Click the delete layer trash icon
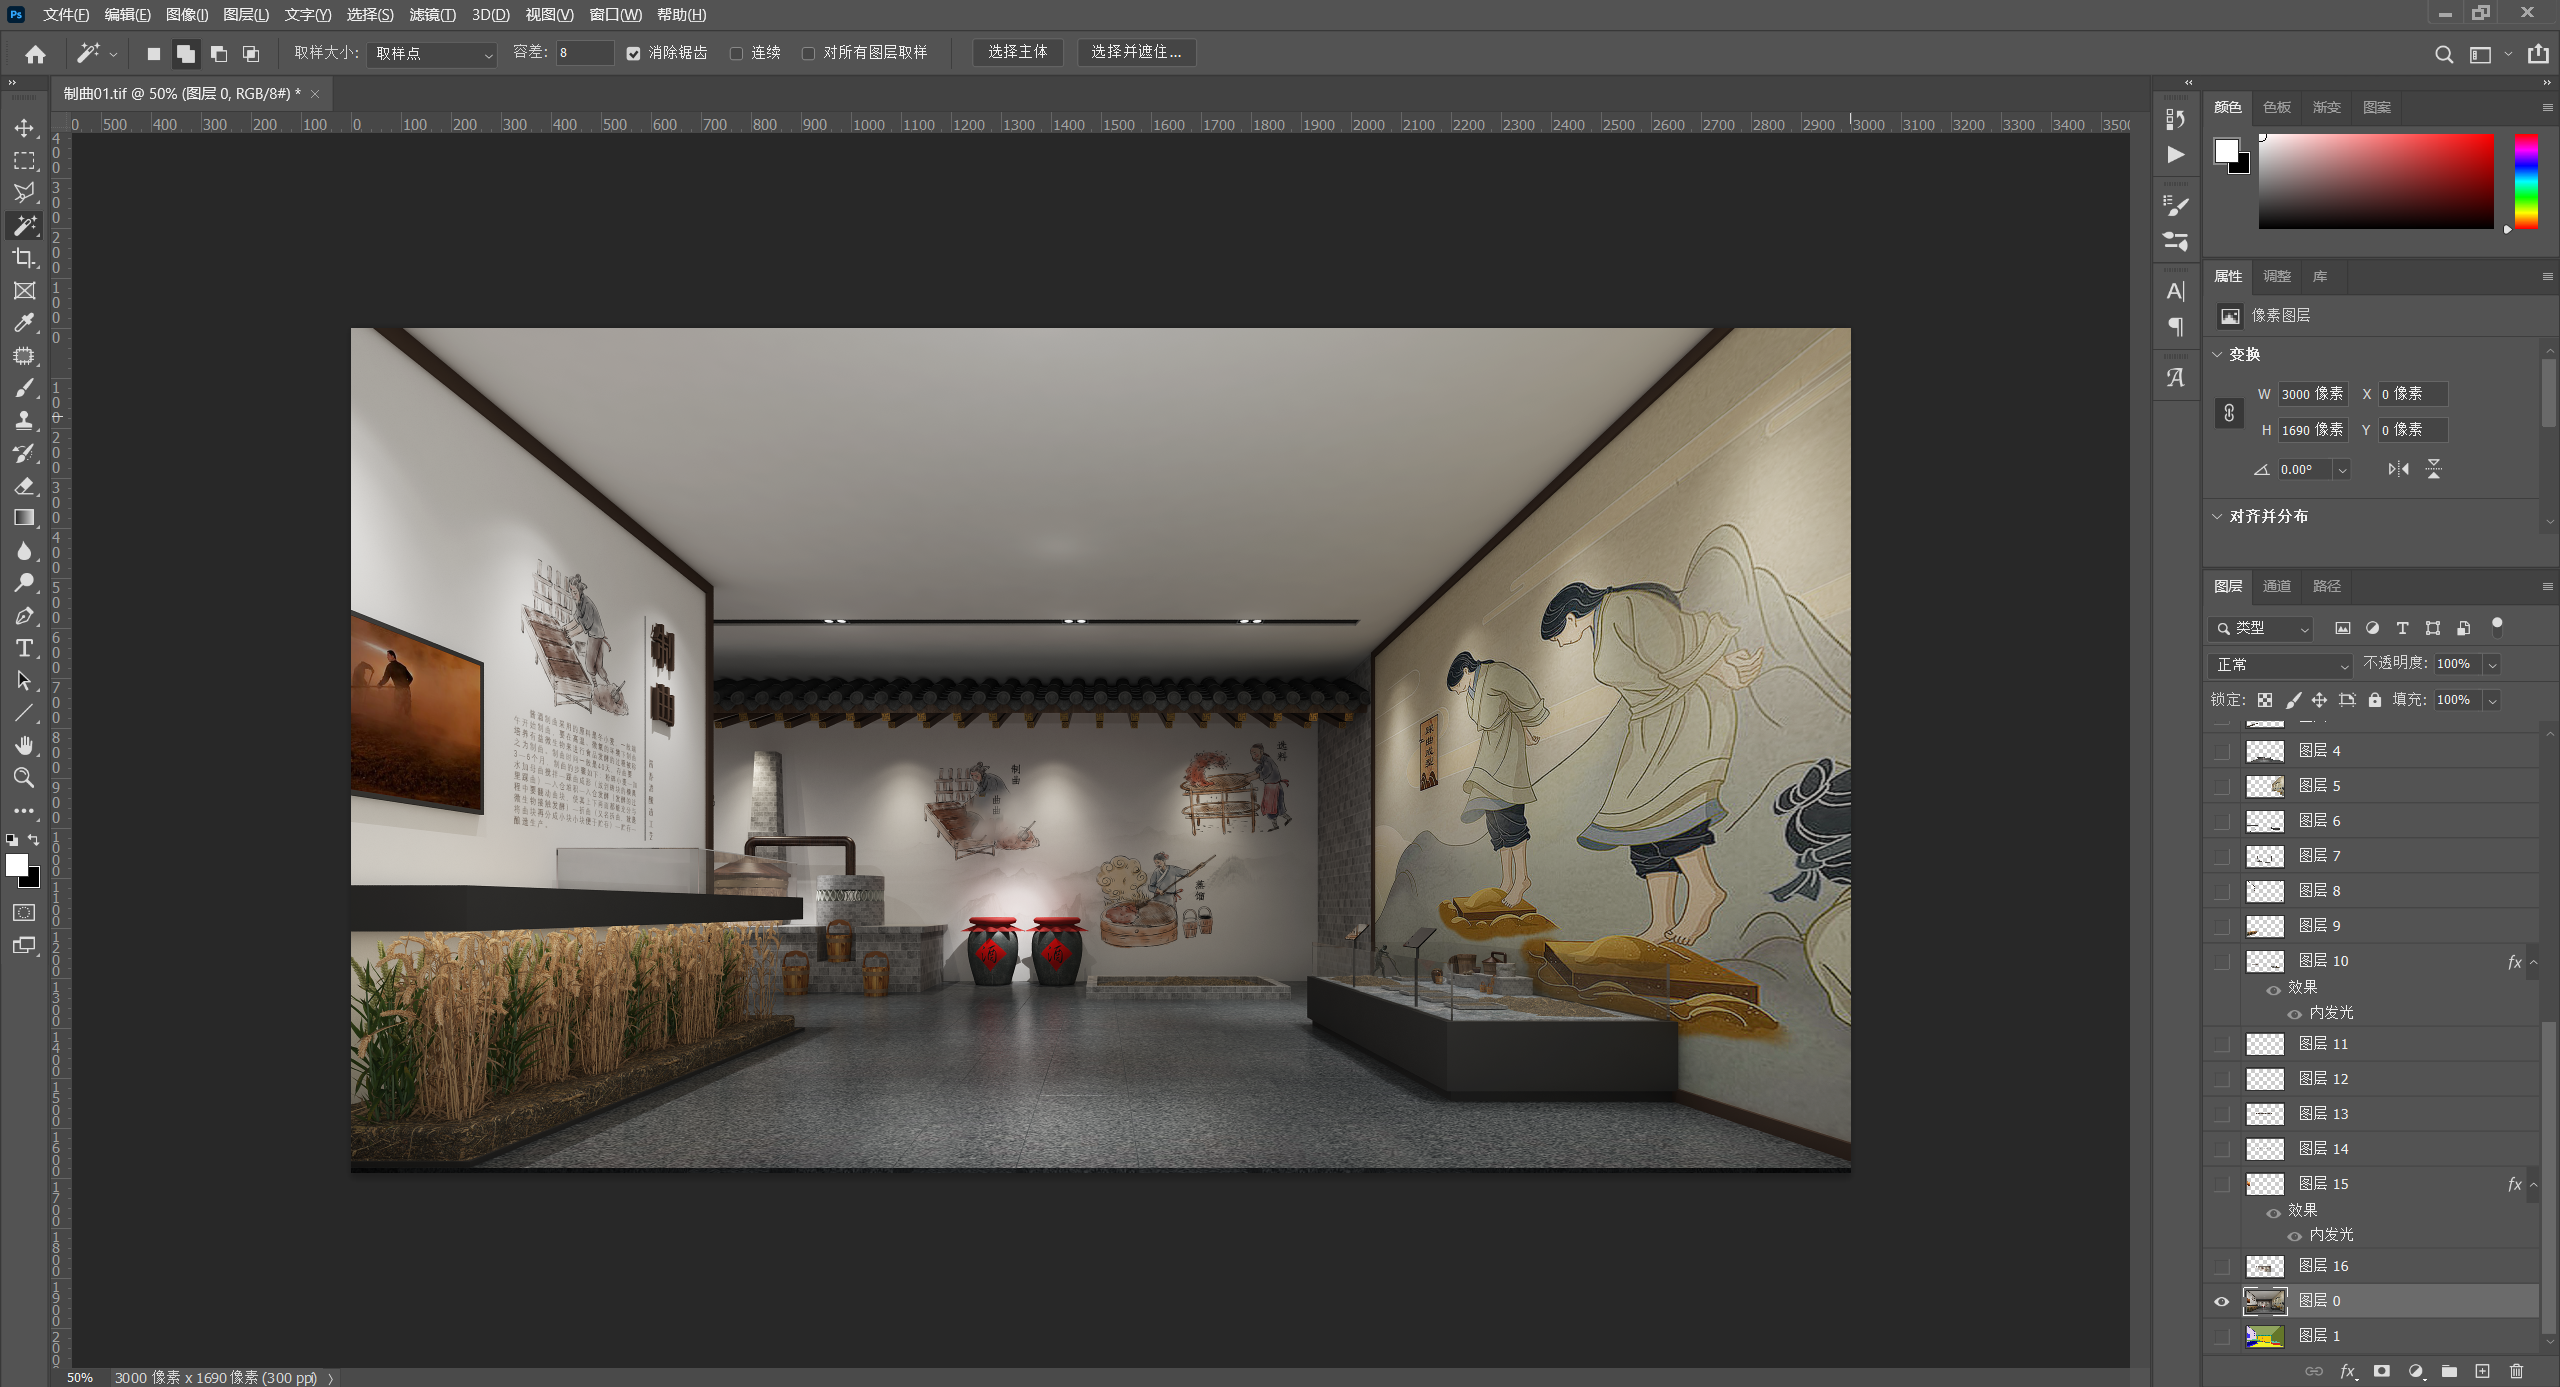The image size is (2560, 1387). tap(2516, 1371)
